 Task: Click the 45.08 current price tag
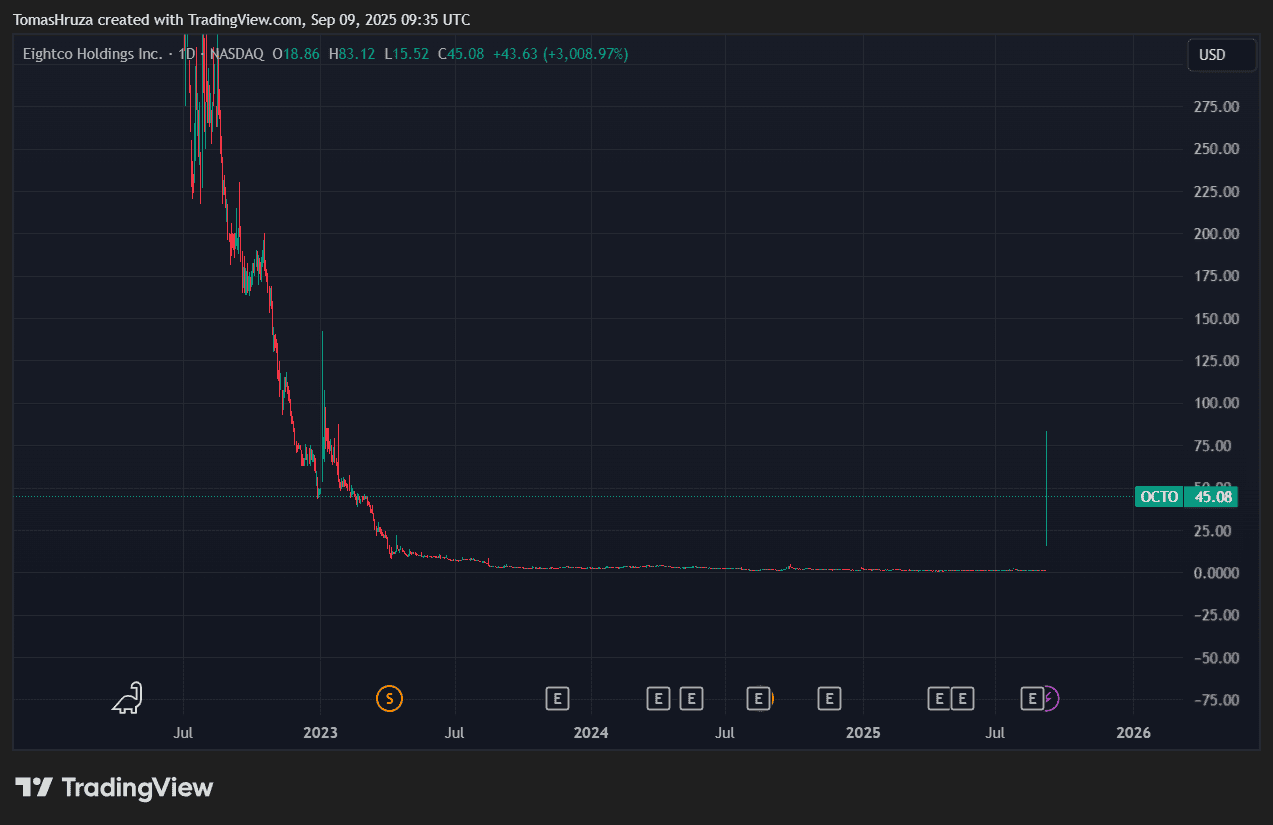coord(1211,497)
